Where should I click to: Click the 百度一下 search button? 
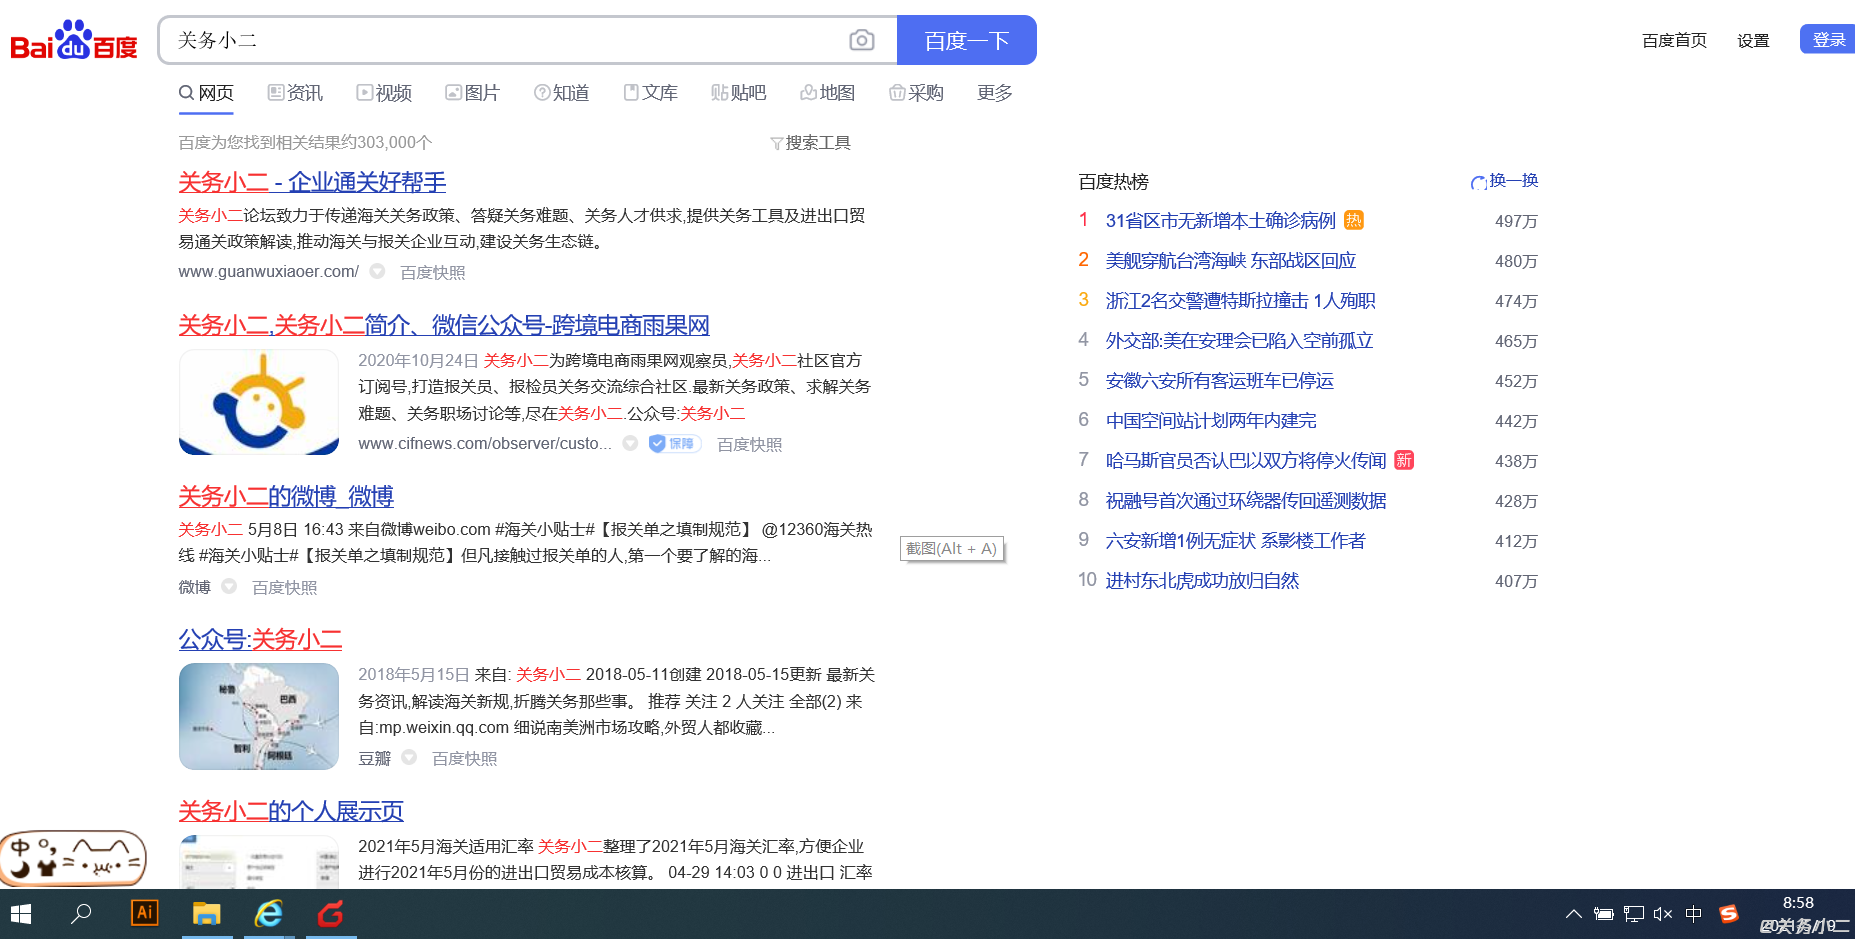967,40
